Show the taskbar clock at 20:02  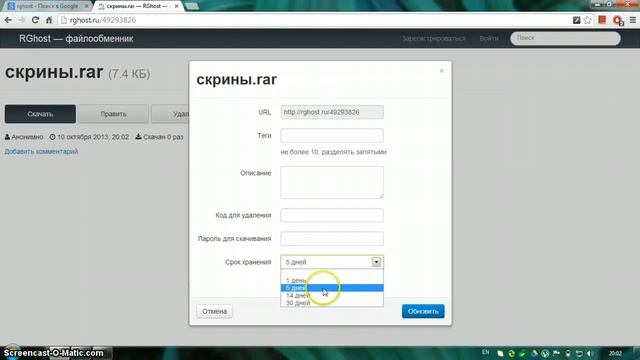point(615,353)
